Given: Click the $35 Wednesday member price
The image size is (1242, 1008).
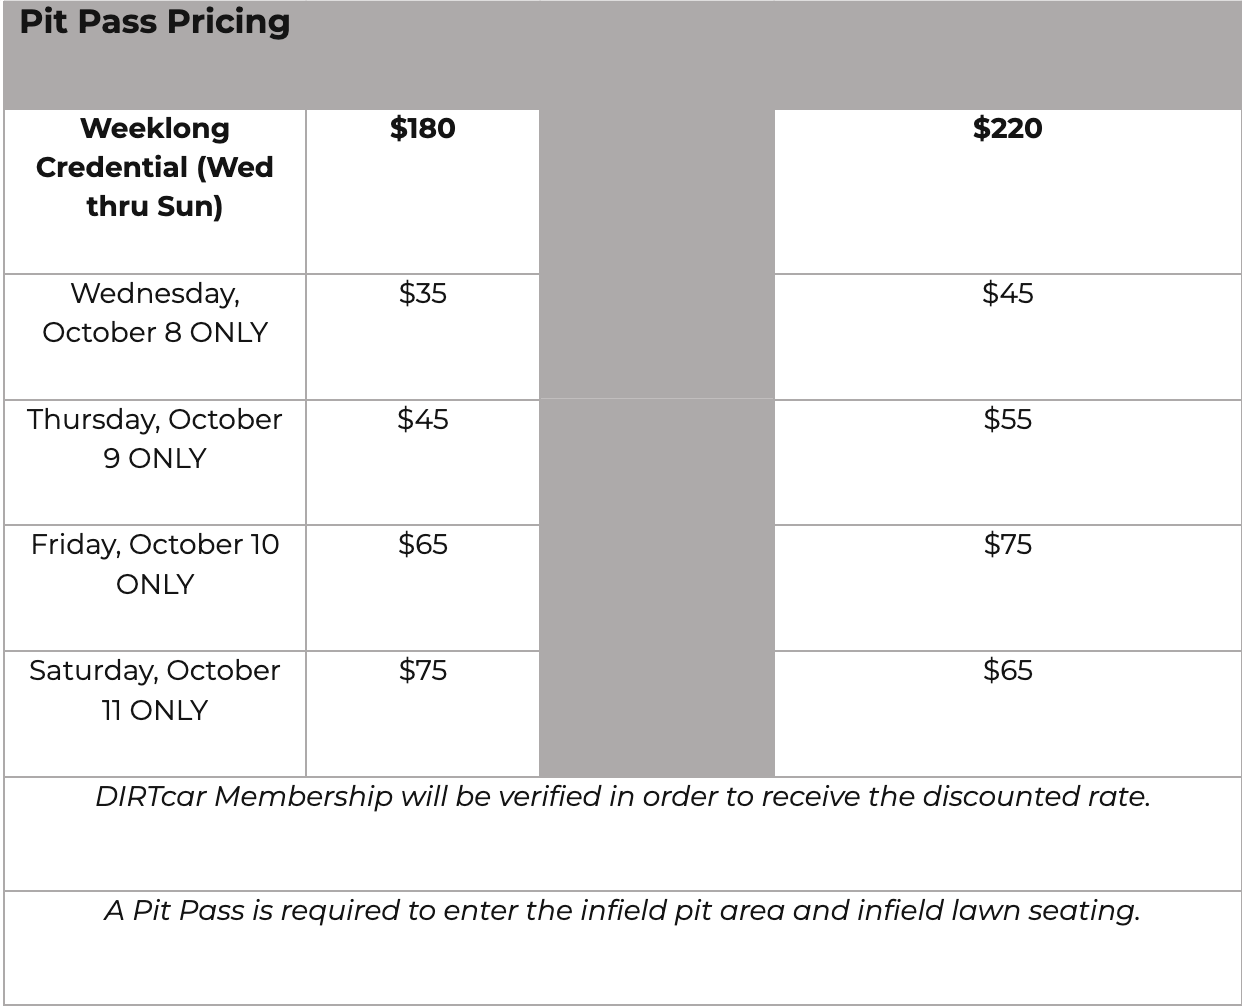Looking at the screenshot, I should (x=422, y=293).
